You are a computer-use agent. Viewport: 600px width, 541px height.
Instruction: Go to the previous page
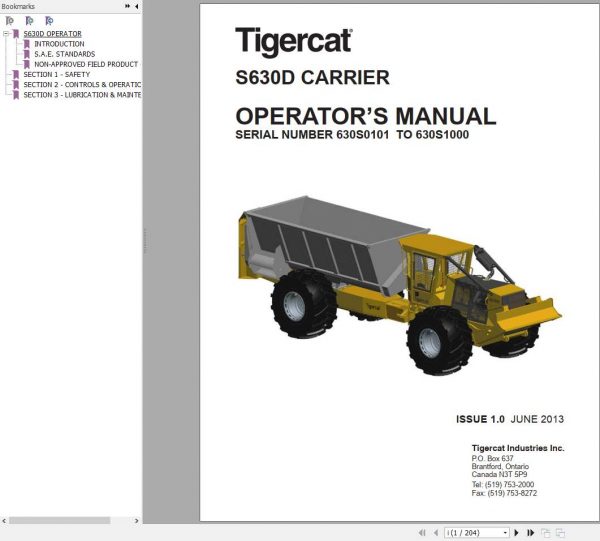click(436, 533)
